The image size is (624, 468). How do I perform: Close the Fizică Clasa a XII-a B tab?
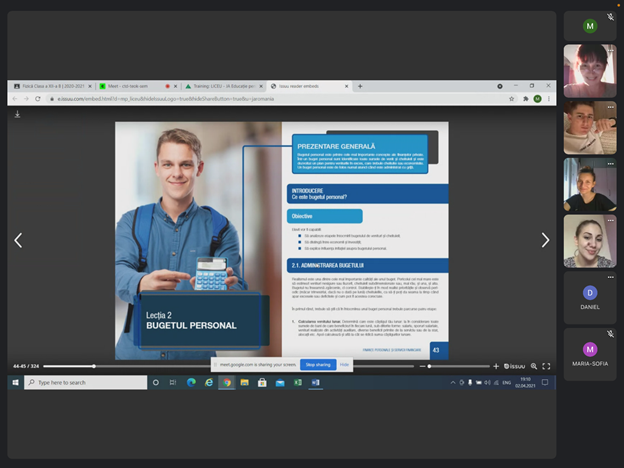coord(90,86)
